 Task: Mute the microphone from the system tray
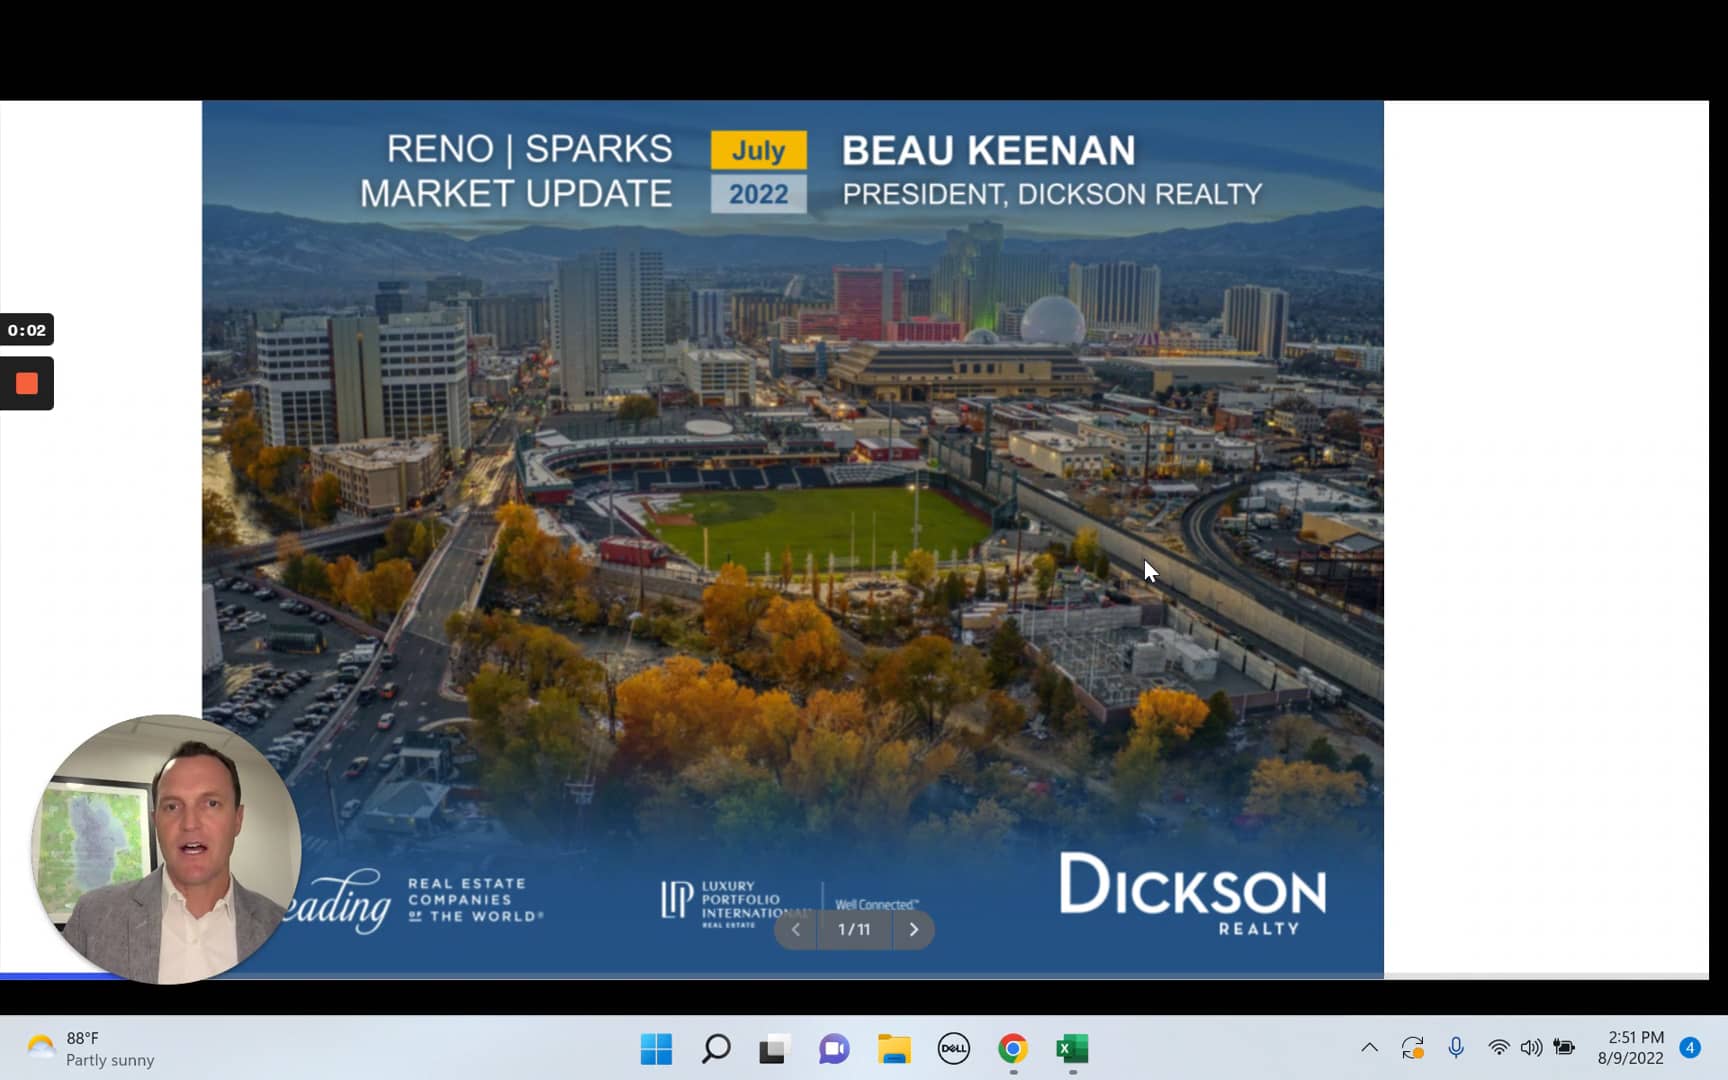(x=1455, y=1048)
